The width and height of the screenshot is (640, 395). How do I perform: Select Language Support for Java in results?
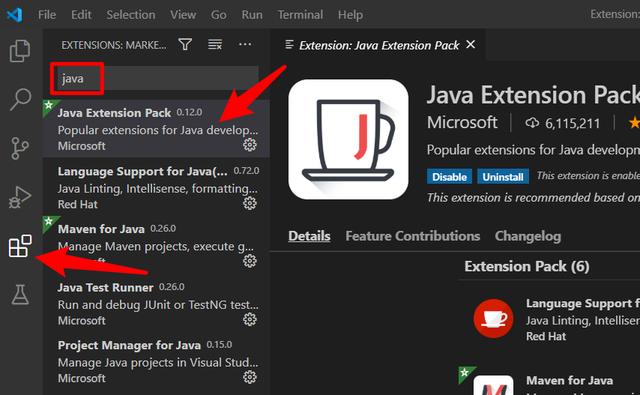[156, 187]
